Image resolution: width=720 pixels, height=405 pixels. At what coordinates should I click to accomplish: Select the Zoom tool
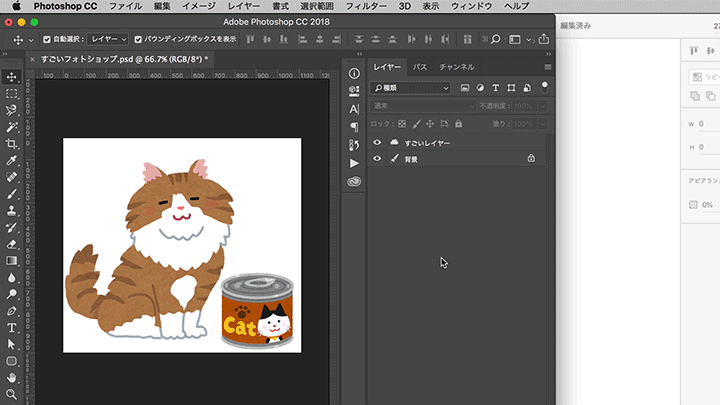12,394
